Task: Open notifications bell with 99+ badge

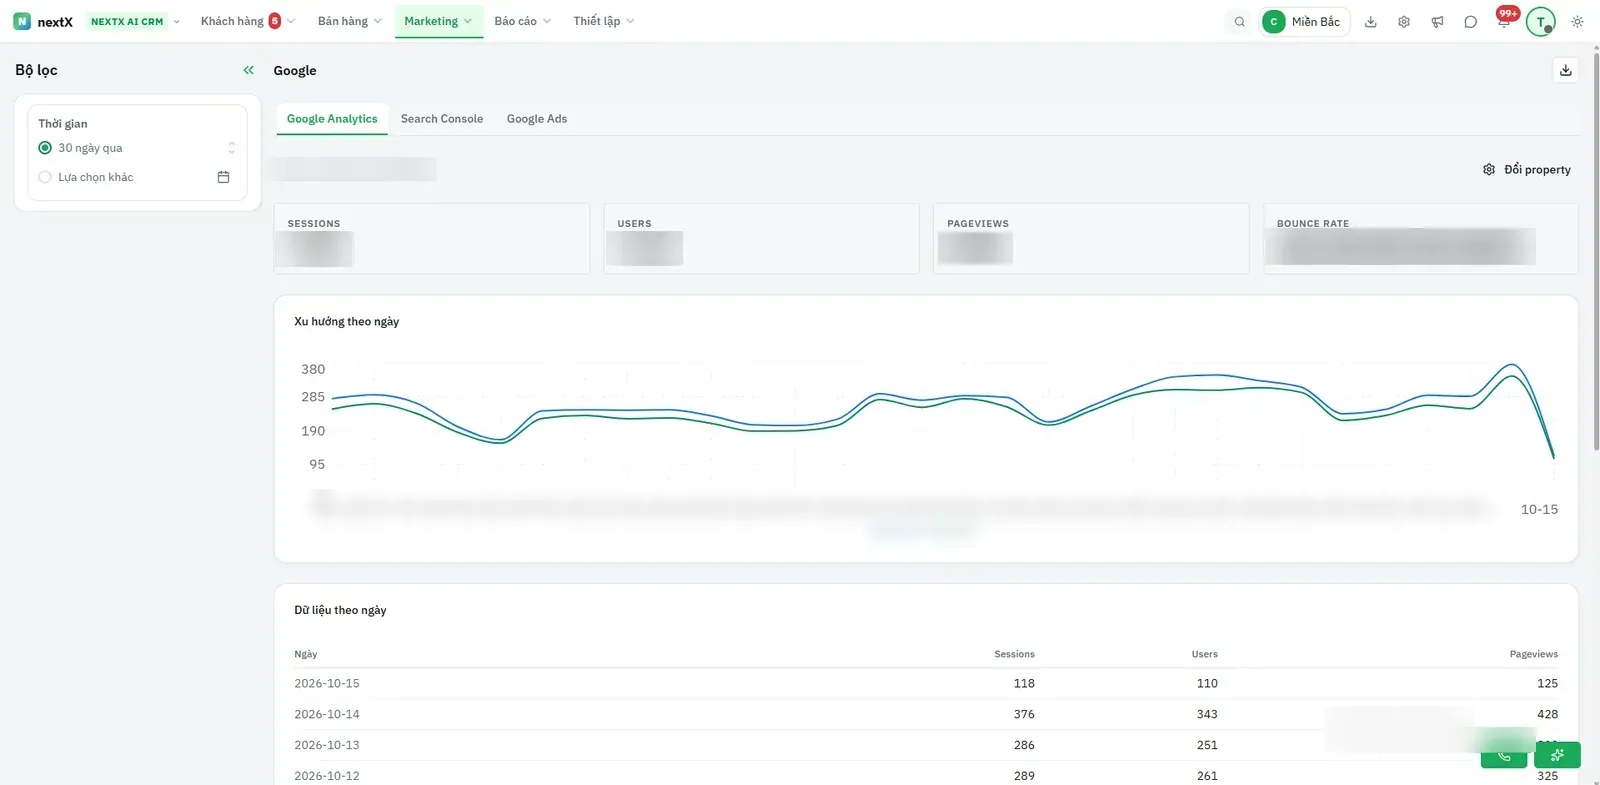Action: [x=1505, y=19]
